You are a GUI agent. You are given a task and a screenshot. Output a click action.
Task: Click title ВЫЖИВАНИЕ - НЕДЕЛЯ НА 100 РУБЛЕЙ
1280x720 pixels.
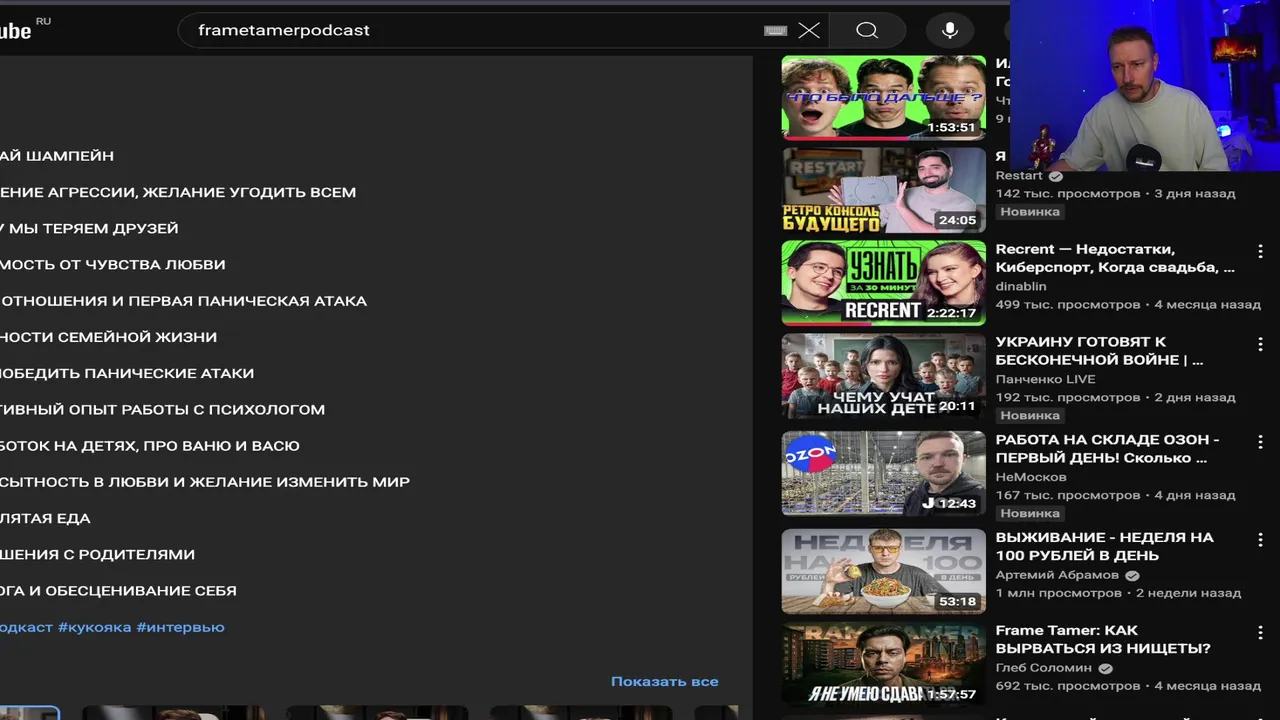click(x=1104, y=546)
